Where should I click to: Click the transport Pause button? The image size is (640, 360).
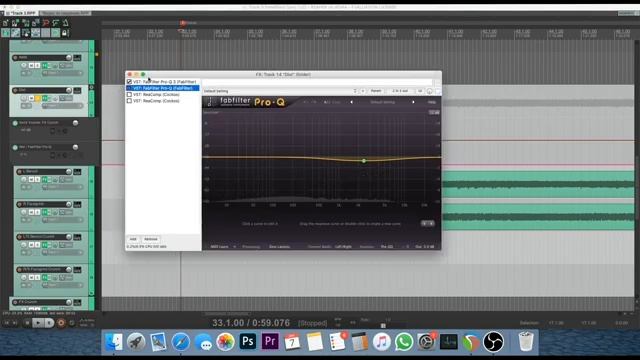49,322
